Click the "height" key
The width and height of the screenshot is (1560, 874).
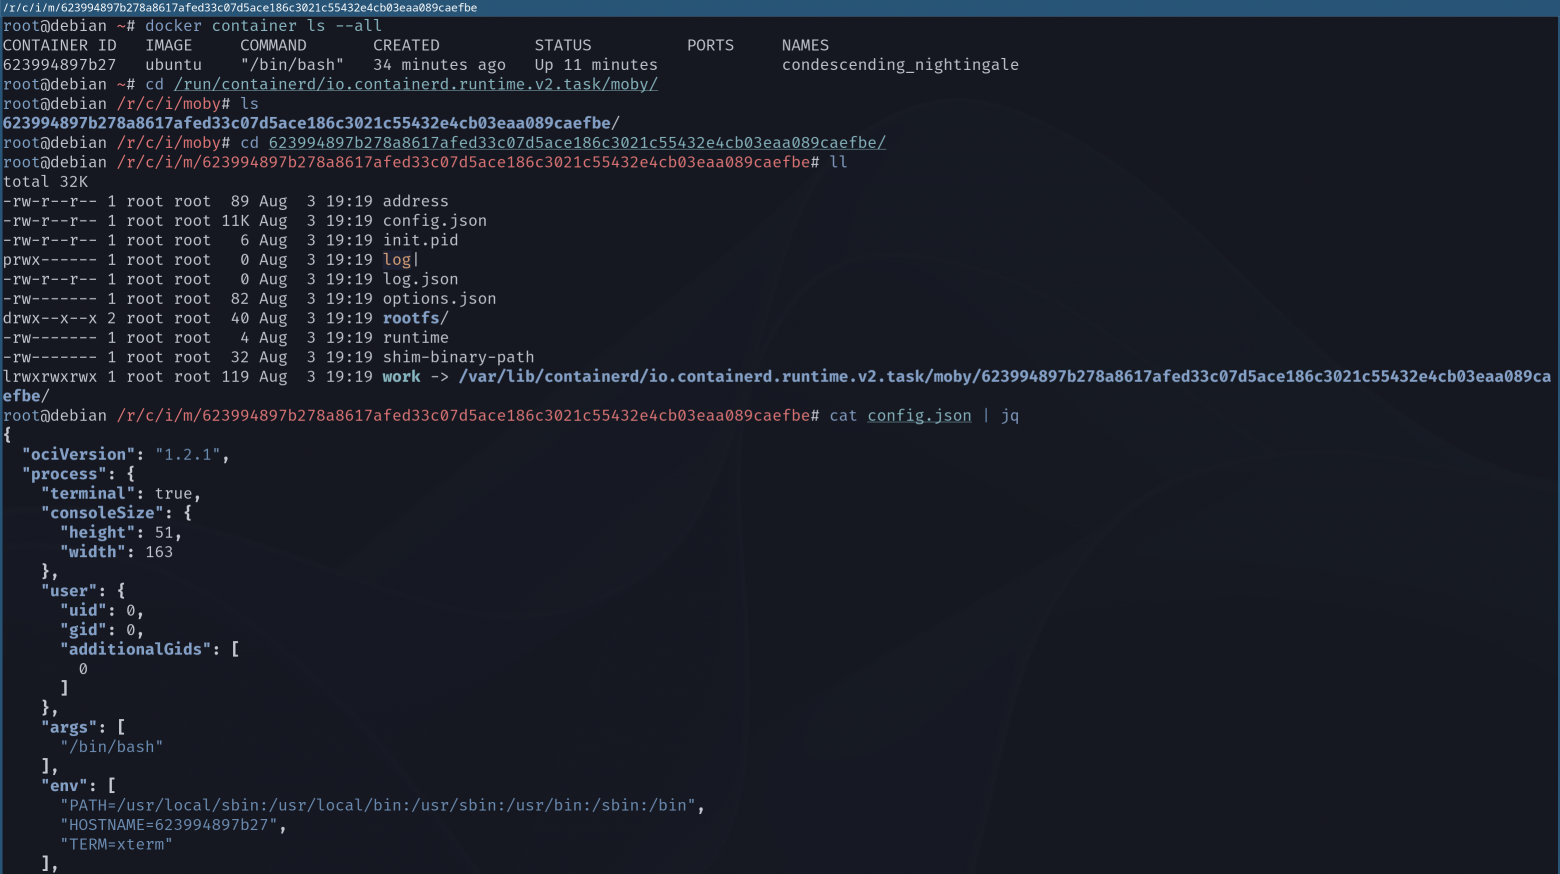pyautogui.click(x=97, y=533)
